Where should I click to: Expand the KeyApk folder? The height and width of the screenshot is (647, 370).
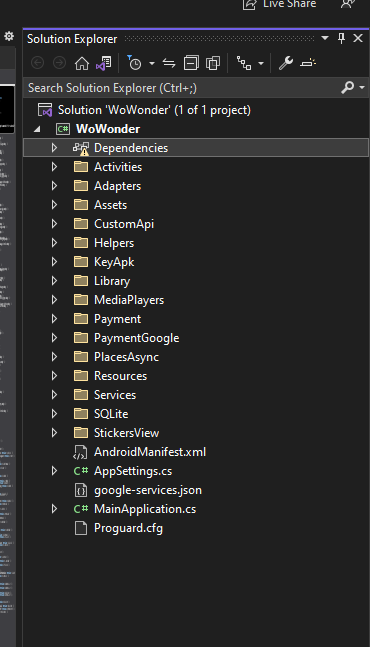54,262
